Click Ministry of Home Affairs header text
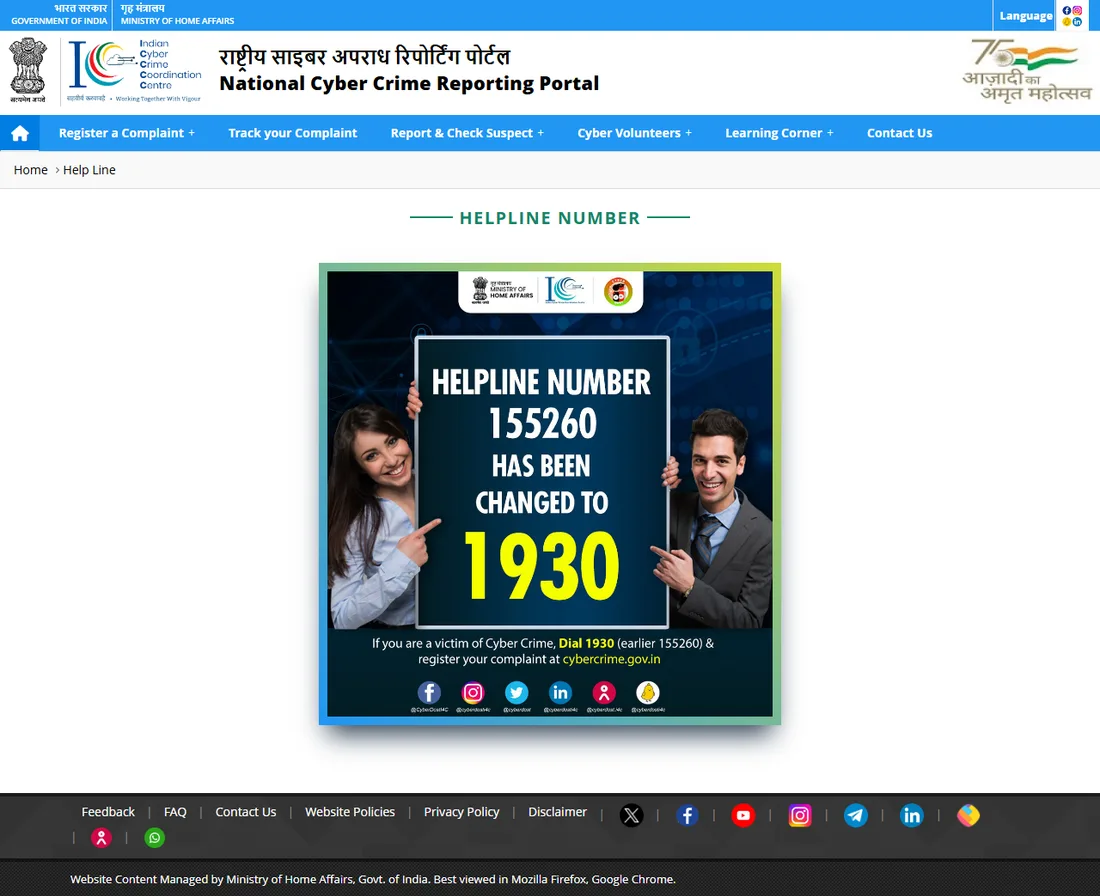The width and height of the screenshot is (1100, 896). pyautogui.click(x=177, y=21)
